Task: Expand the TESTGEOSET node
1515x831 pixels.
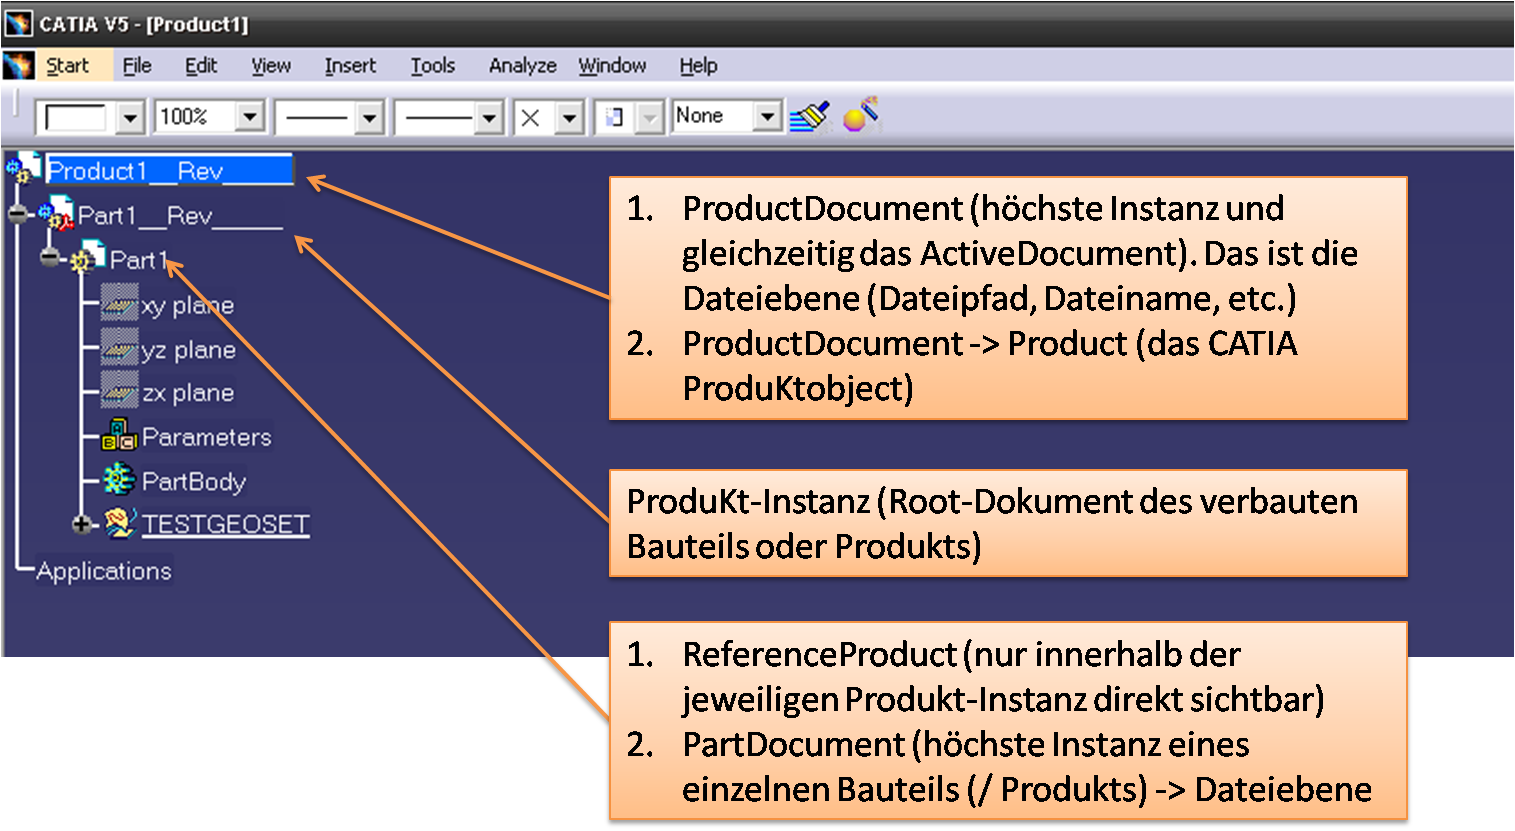Action: [83, 524]
